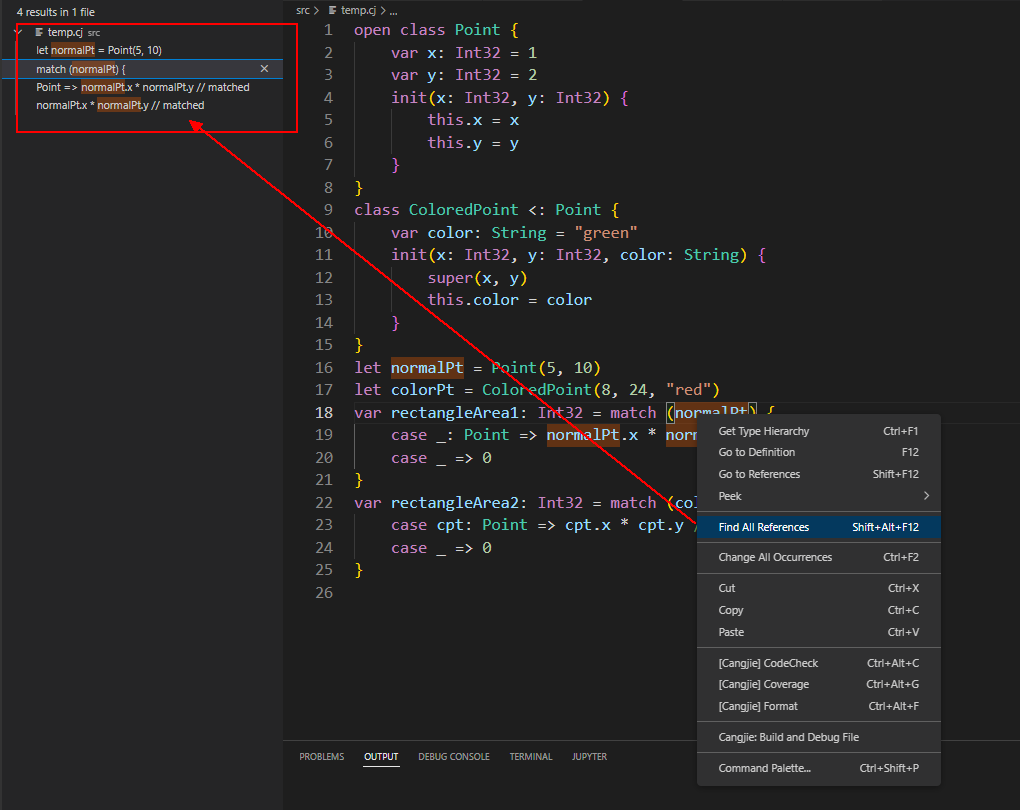
Task: Switch to the PROBLEMS panel tab
Action: coord(321,757)
